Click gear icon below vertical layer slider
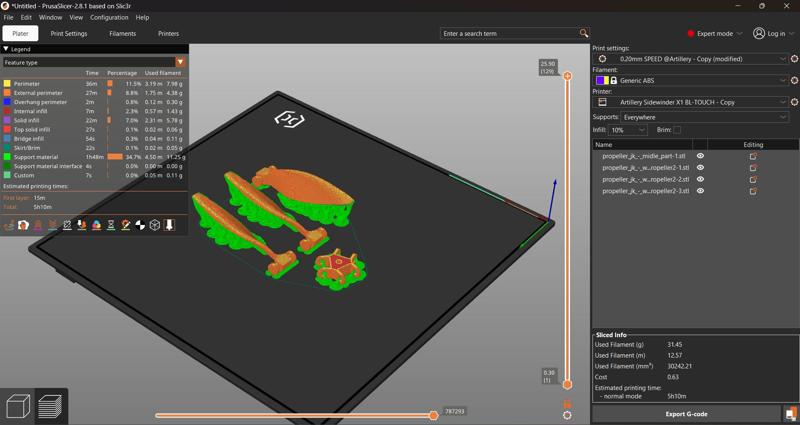Screen dimensions: 800x425 click(x=567, y=415)
